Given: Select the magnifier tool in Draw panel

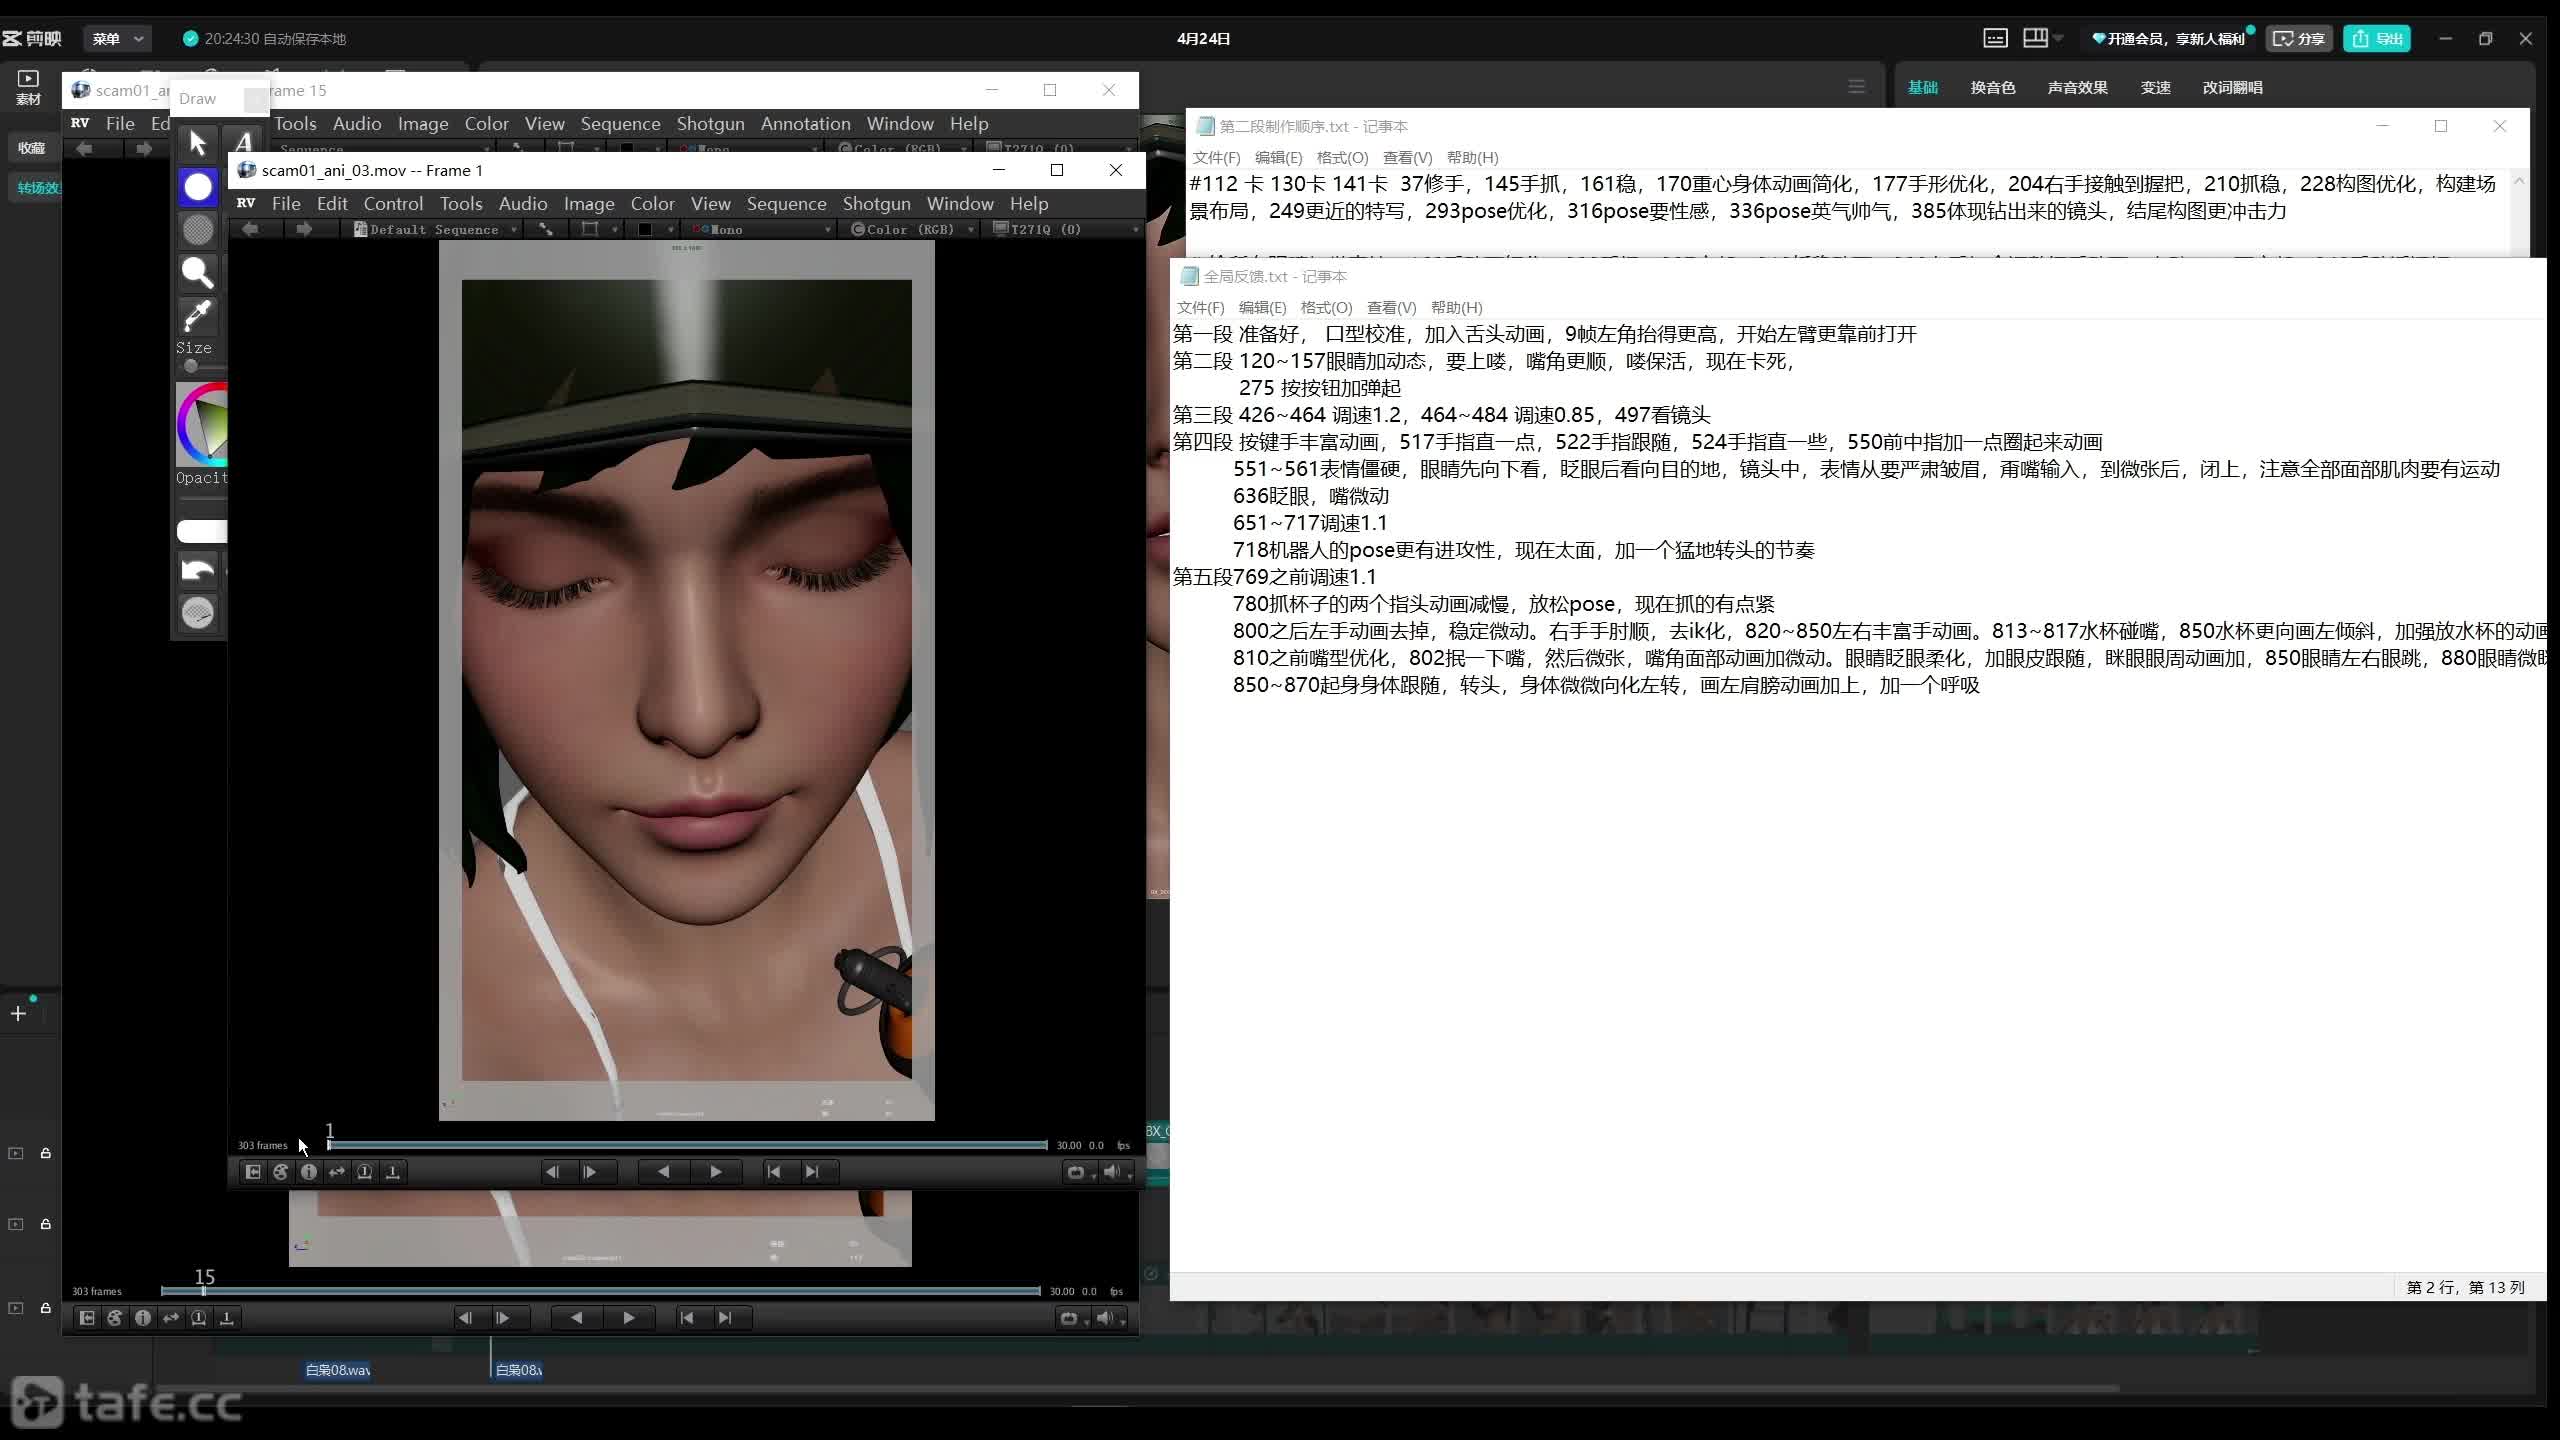Looking at the screenshot, I should [x=198, y=272].
